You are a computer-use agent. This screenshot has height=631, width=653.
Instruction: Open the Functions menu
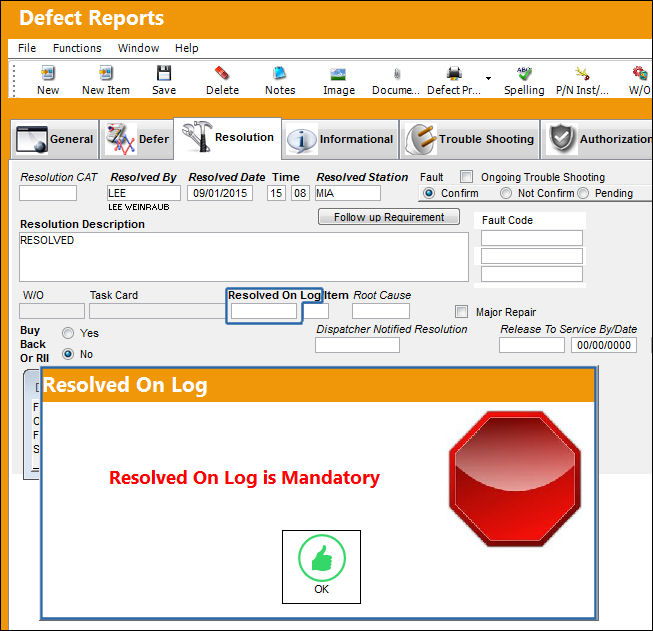click(x=77, y=48)
